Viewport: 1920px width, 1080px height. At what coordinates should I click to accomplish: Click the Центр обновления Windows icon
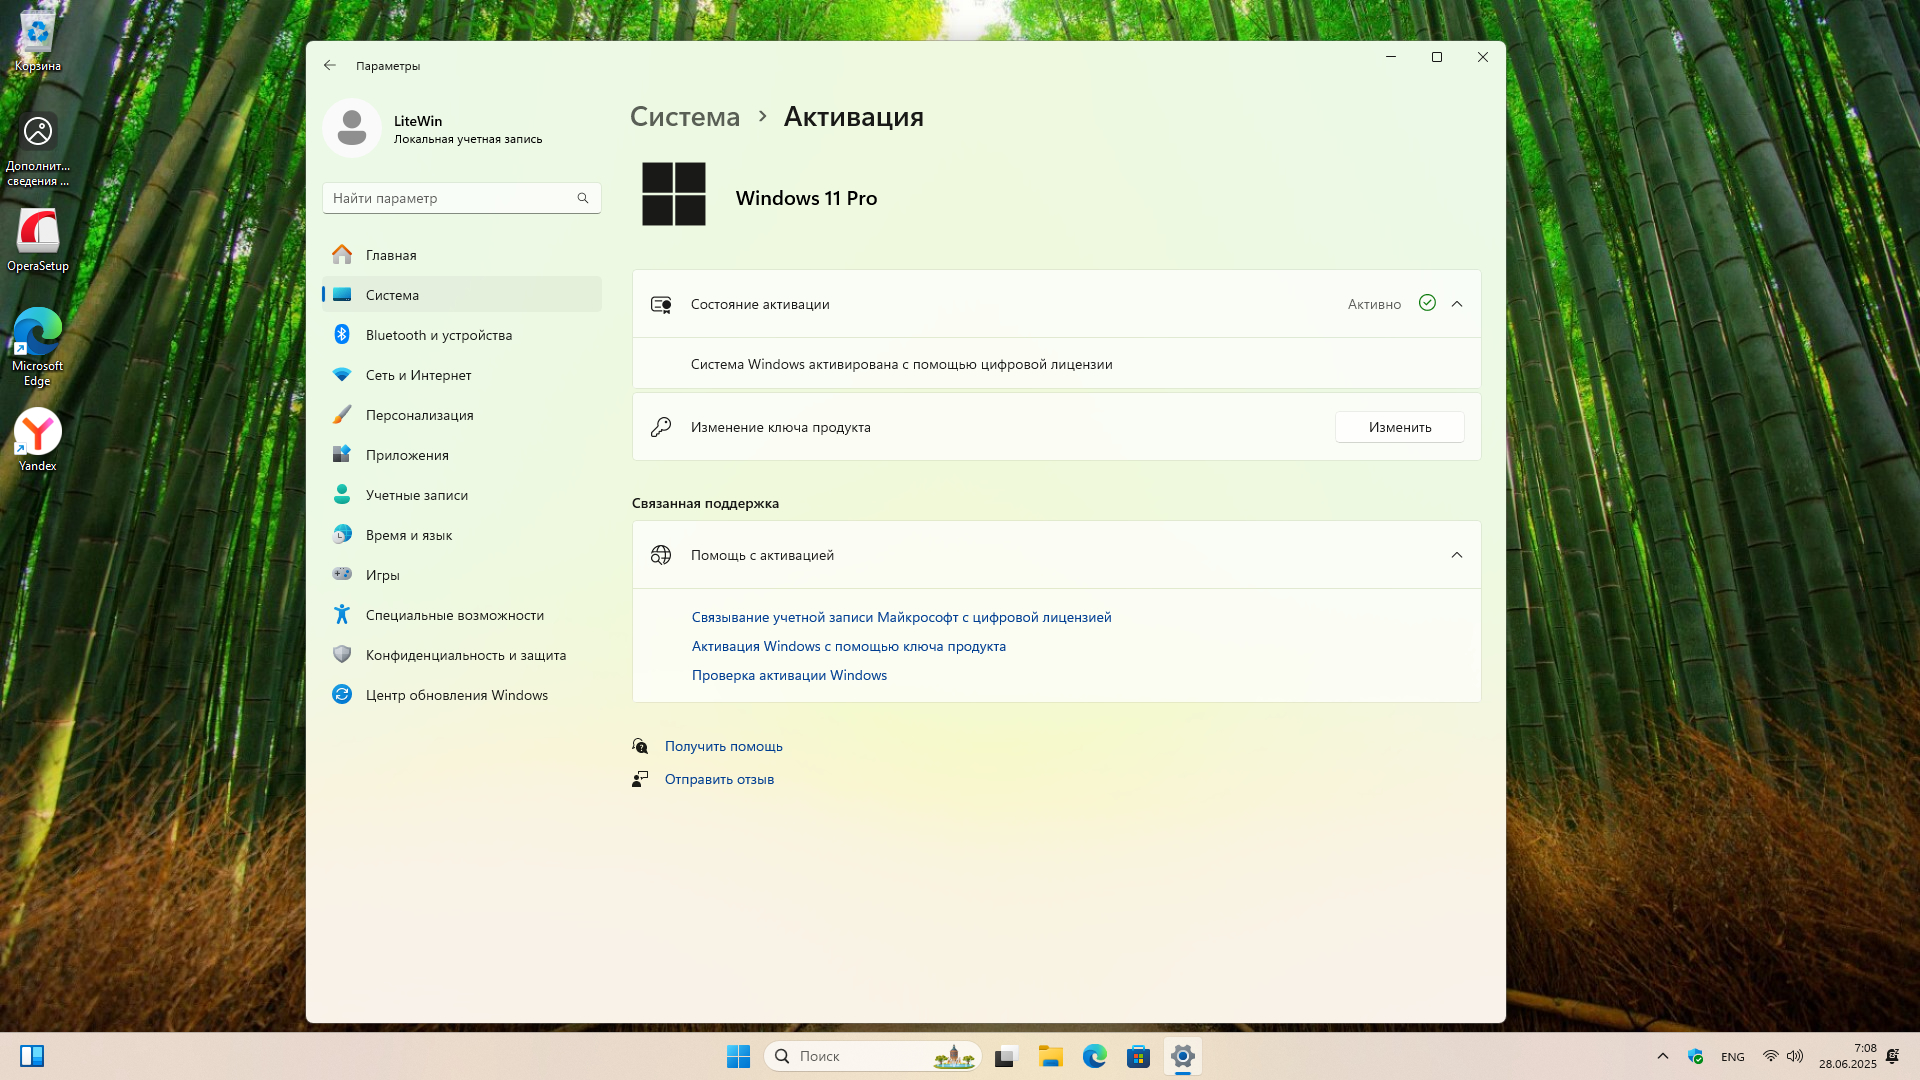342,695
